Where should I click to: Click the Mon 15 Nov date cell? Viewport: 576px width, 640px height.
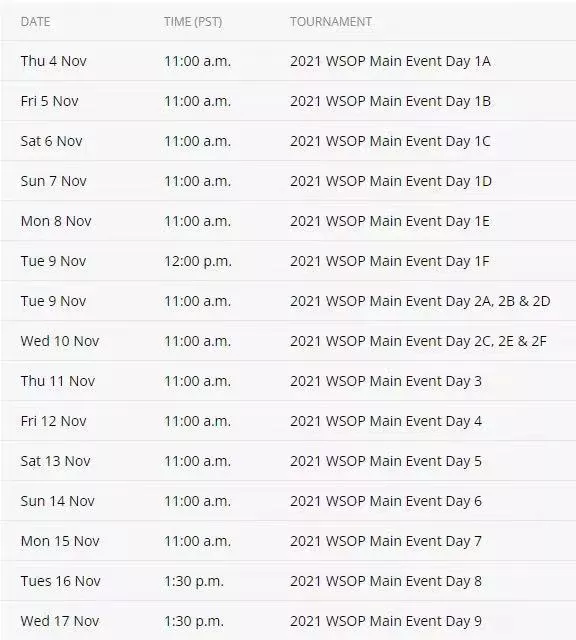pyautogui.click(x=60, y=541)
